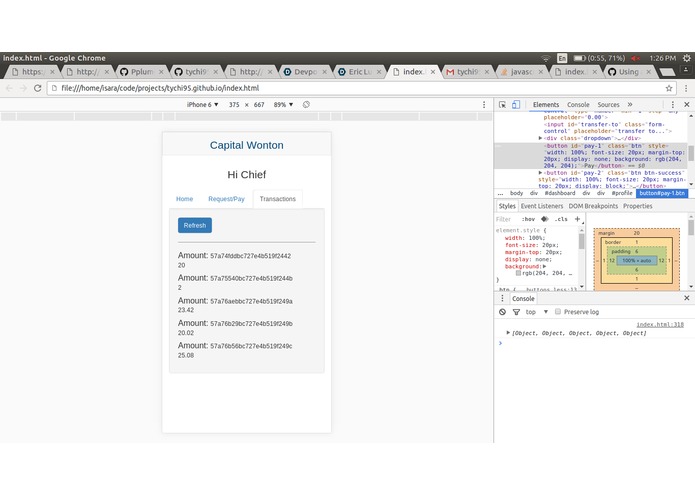This screenshot has height=494, width=695.
Task: Open the system settings gear
Action: pos(687,58)
